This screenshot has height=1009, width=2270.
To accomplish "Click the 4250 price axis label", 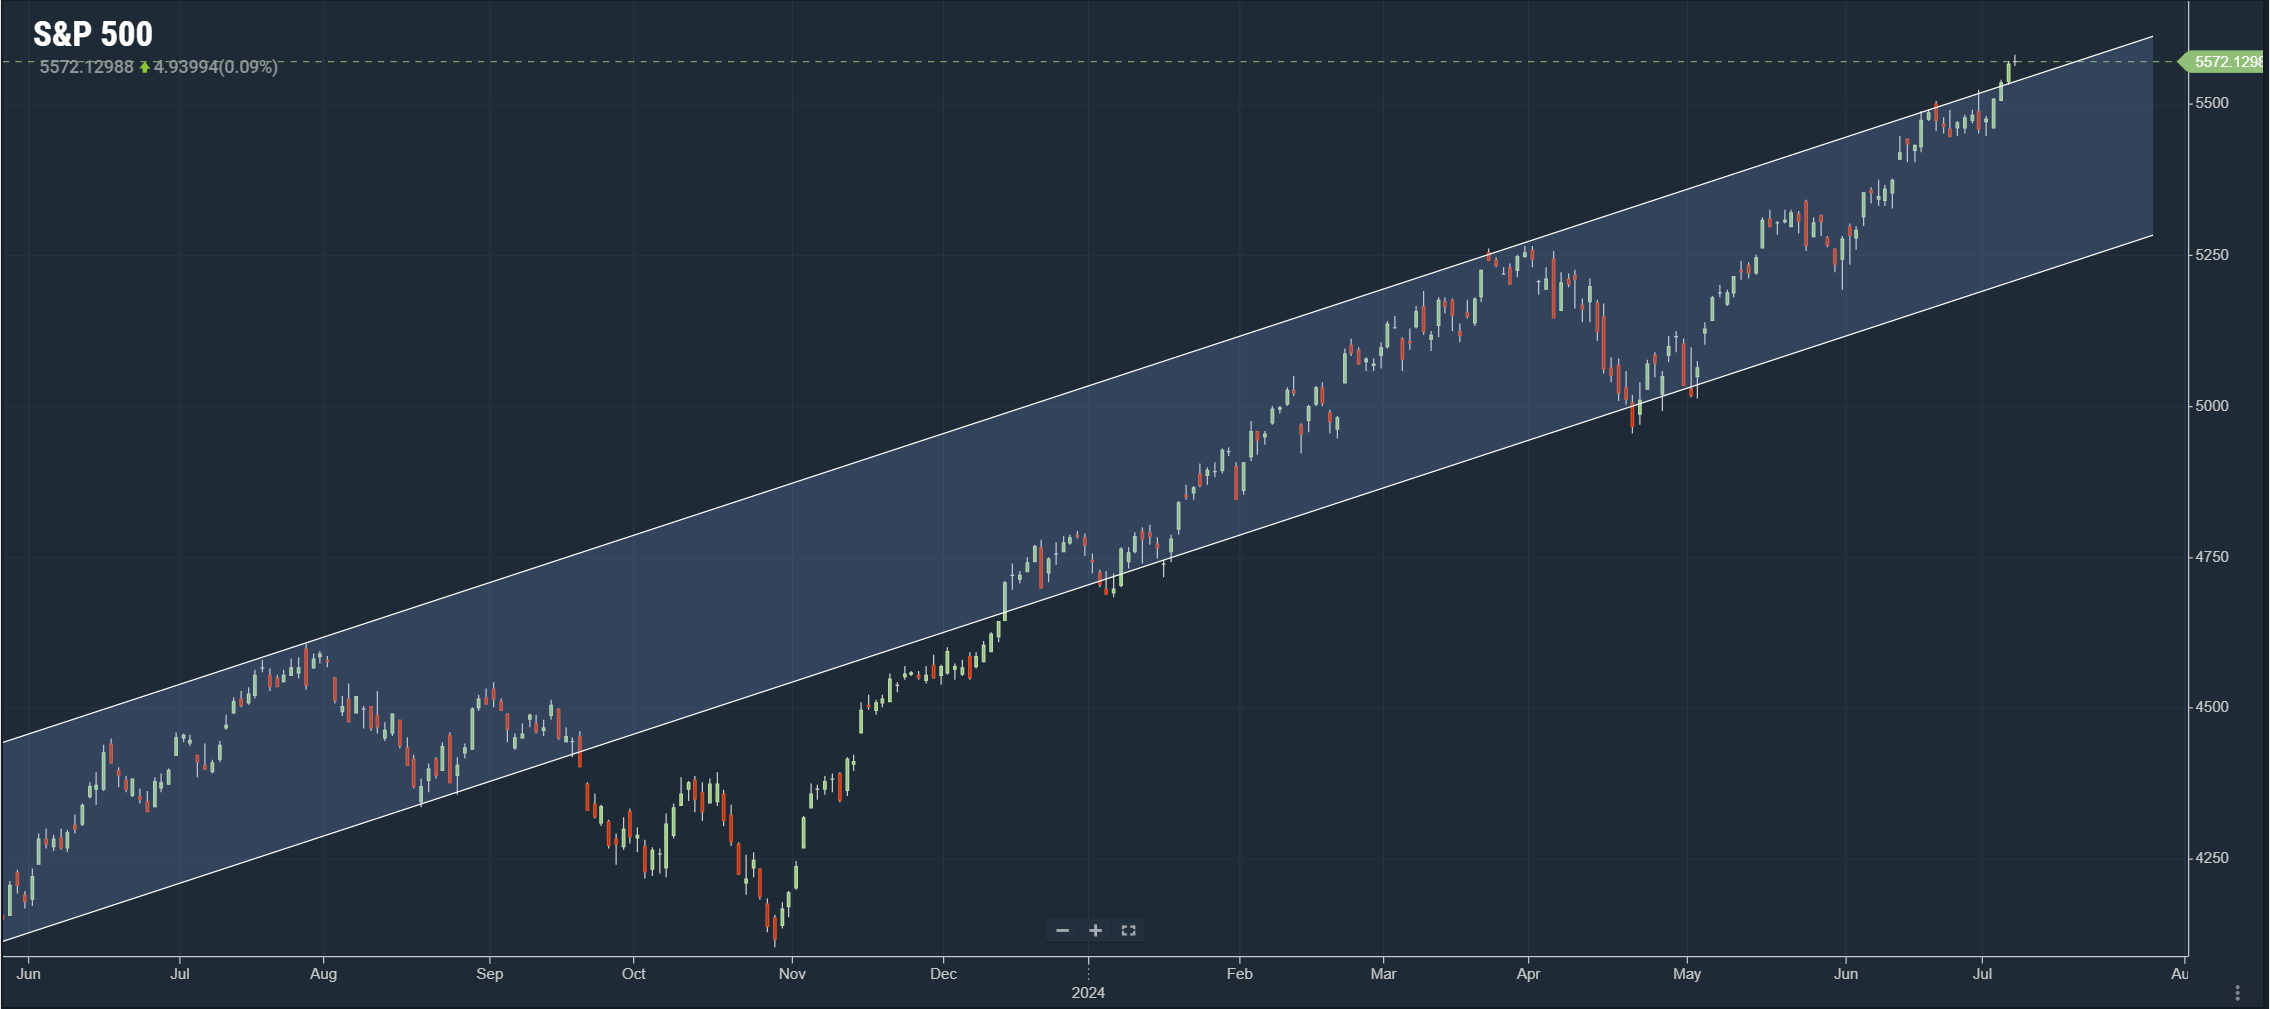I will [x=2212, y=858].
